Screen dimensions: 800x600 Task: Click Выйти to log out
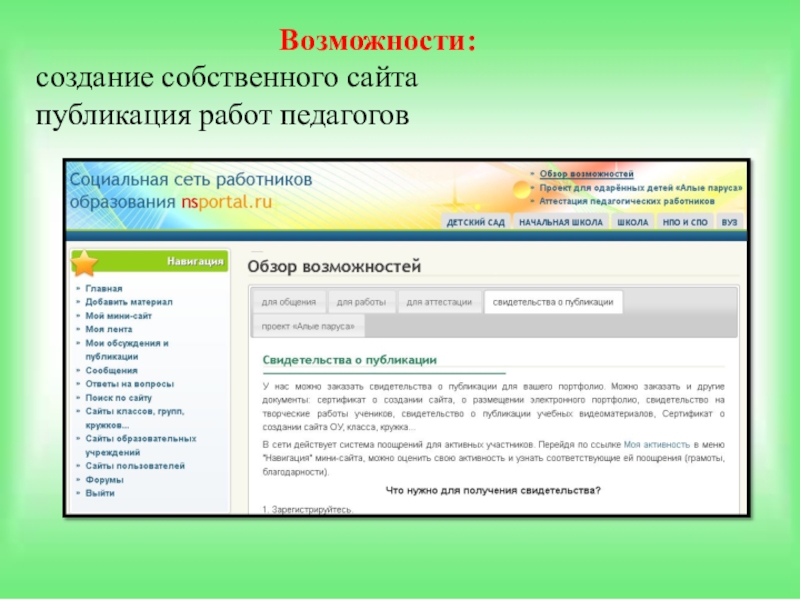(99, 493)
